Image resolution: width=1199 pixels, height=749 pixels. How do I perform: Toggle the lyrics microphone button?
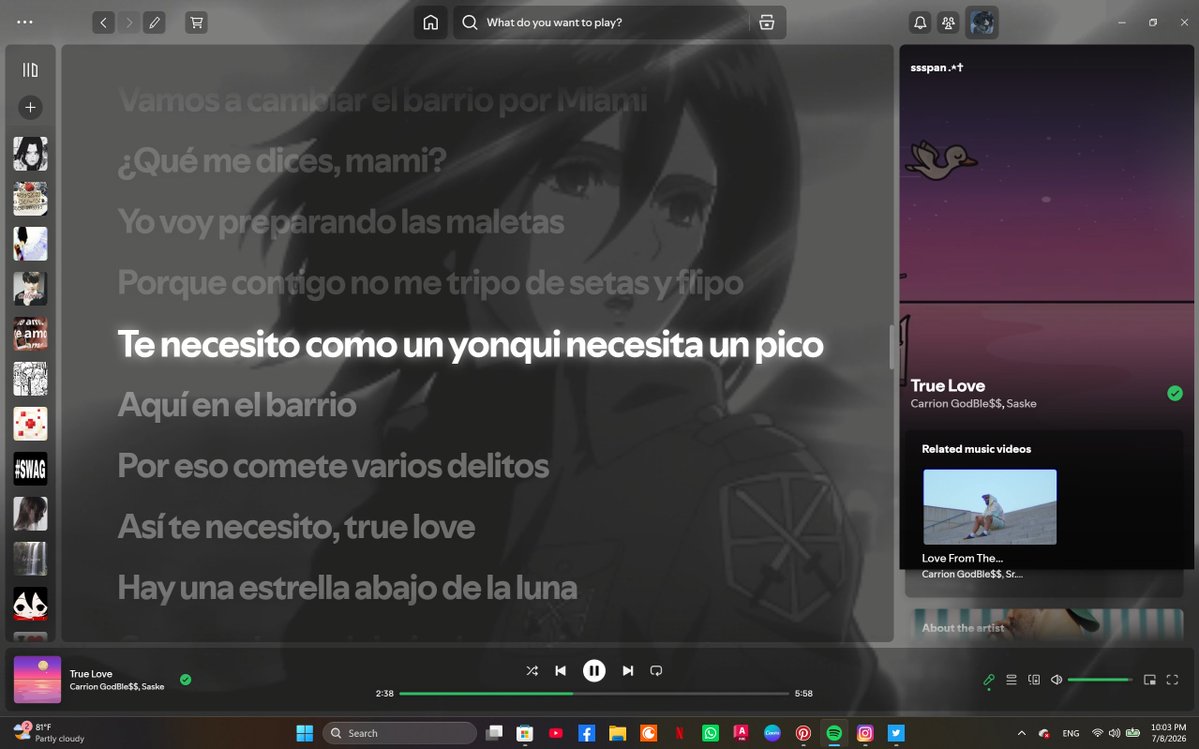[x=989, y=679]
